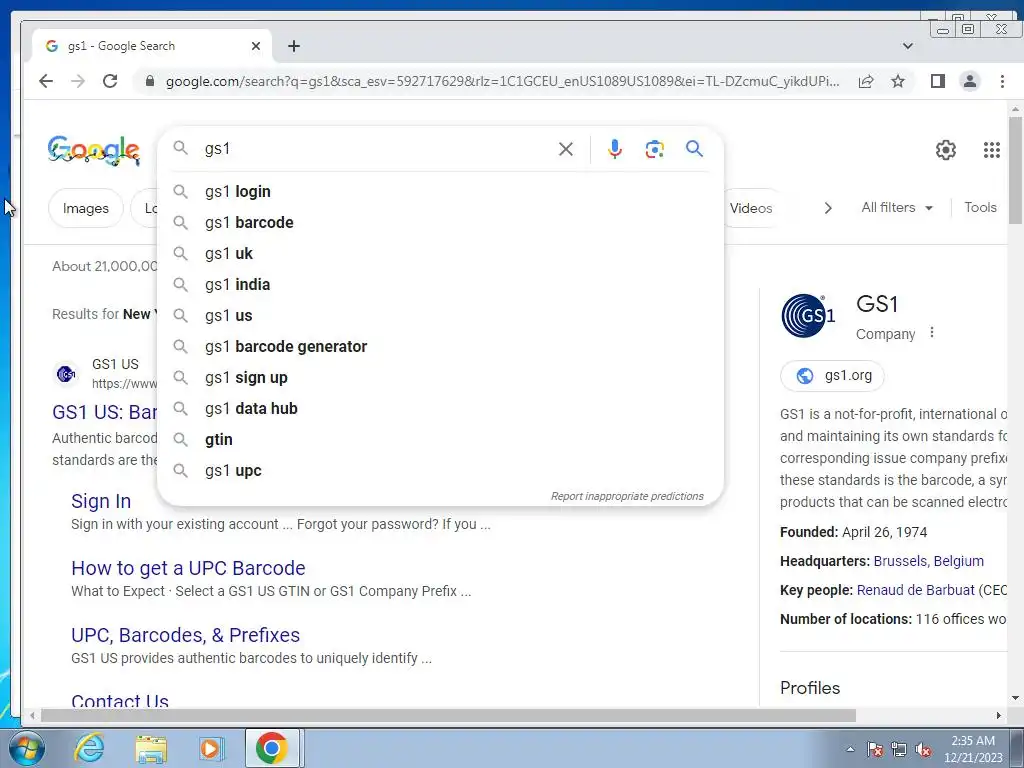Click the Google holiday logo
1024x768 pixels.
click(x=93, y=150)
